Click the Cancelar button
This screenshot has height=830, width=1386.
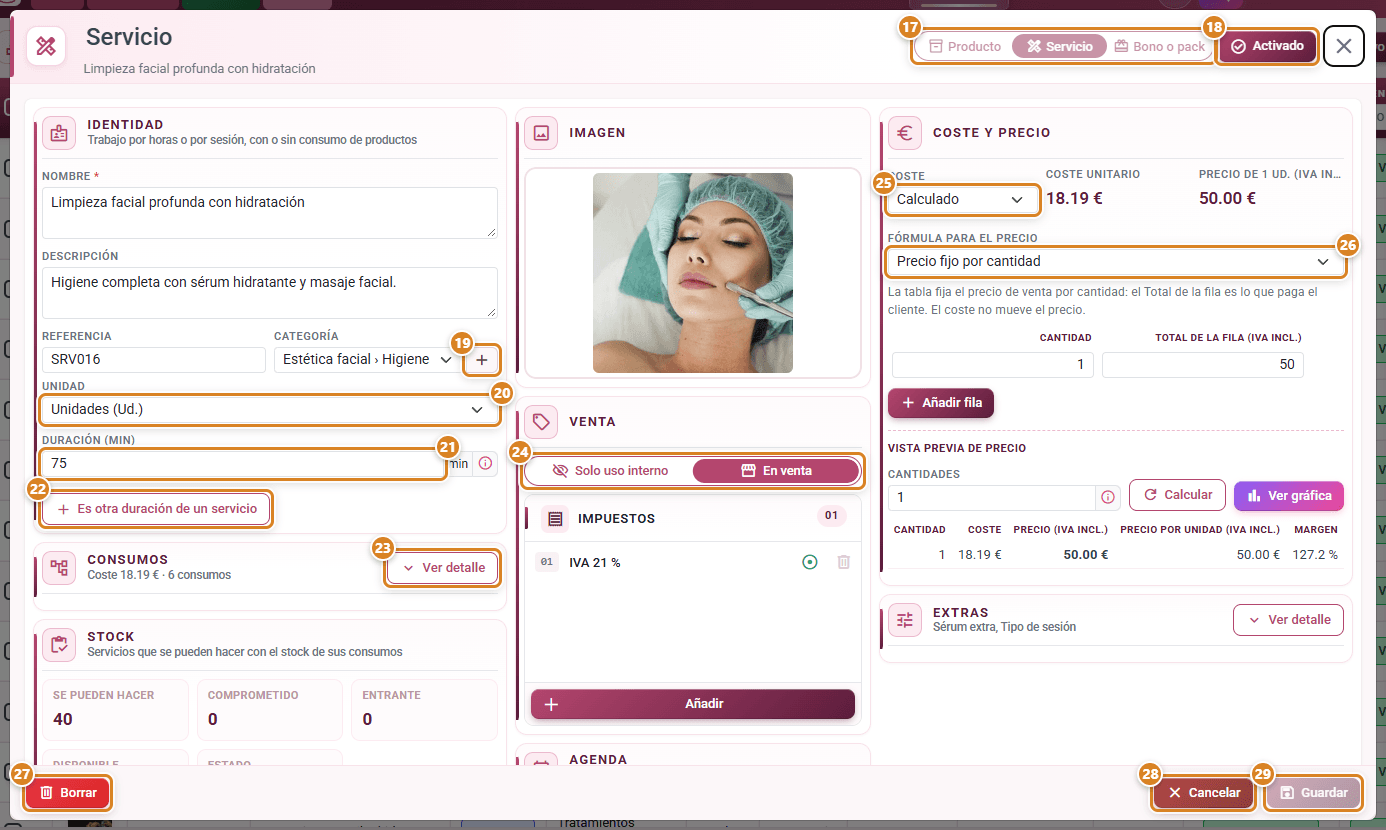(1204, 793)
